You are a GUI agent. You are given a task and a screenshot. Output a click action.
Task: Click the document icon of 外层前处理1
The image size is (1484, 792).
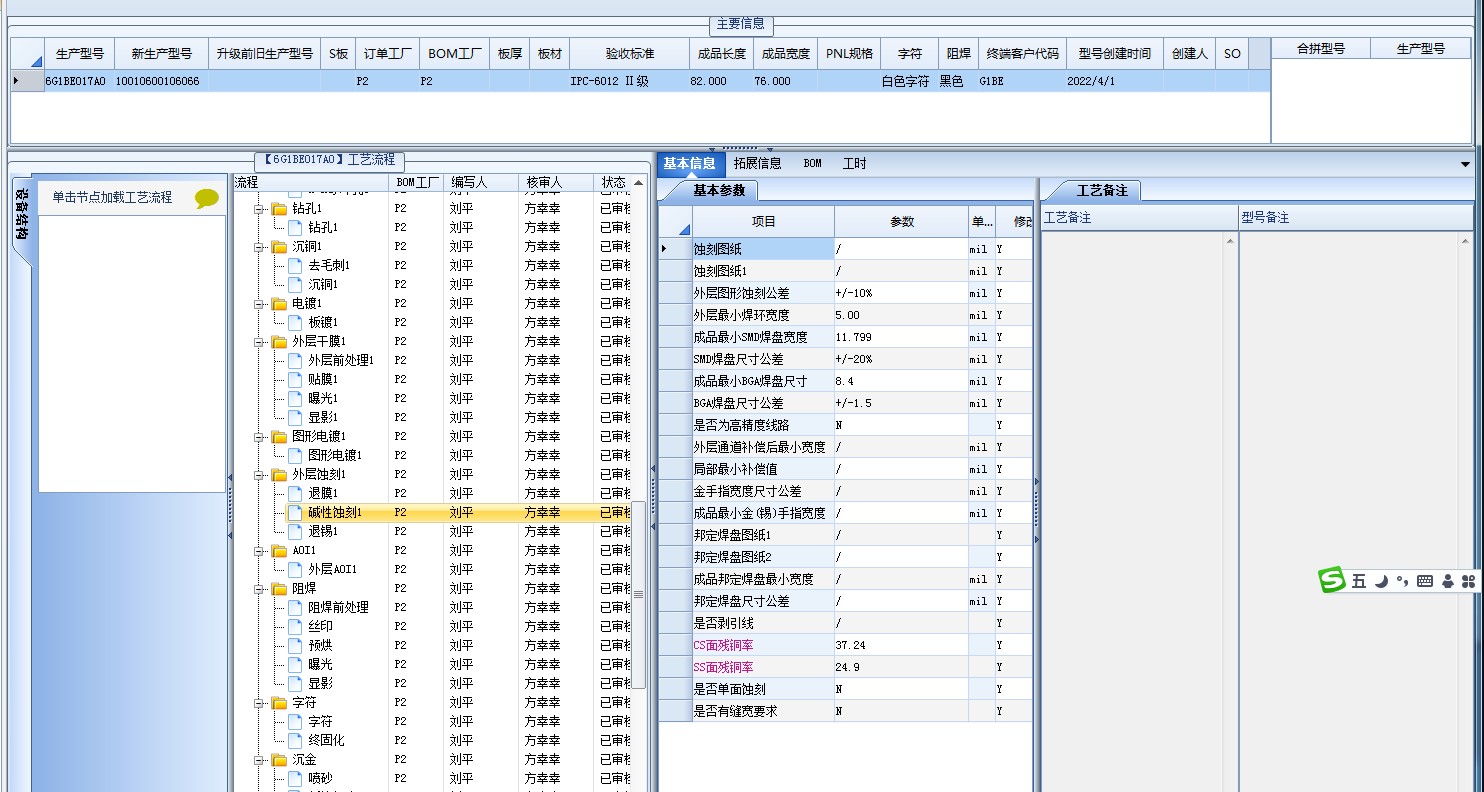295,360
